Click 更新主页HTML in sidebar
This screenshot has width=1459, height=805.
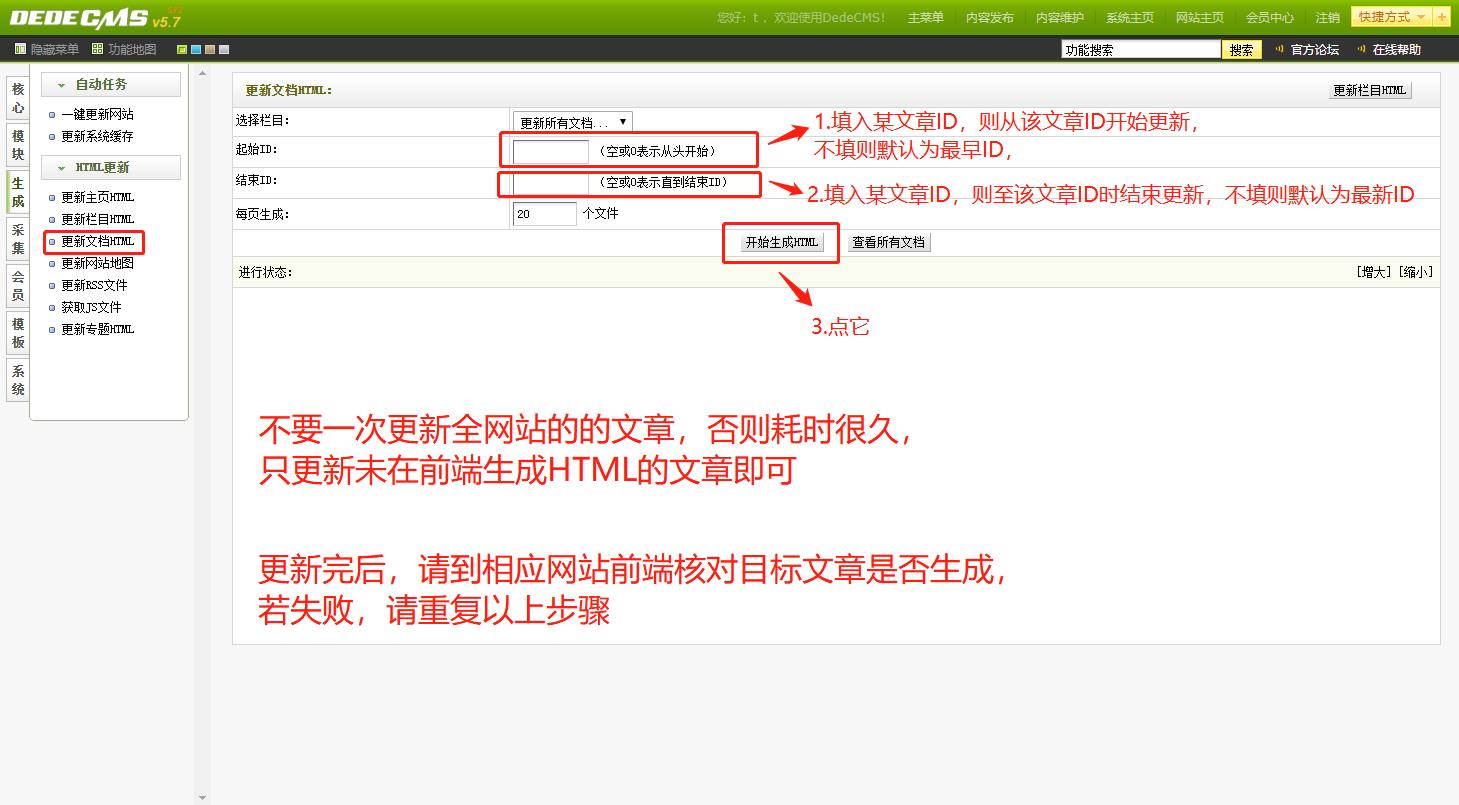(x=97, y=197)
